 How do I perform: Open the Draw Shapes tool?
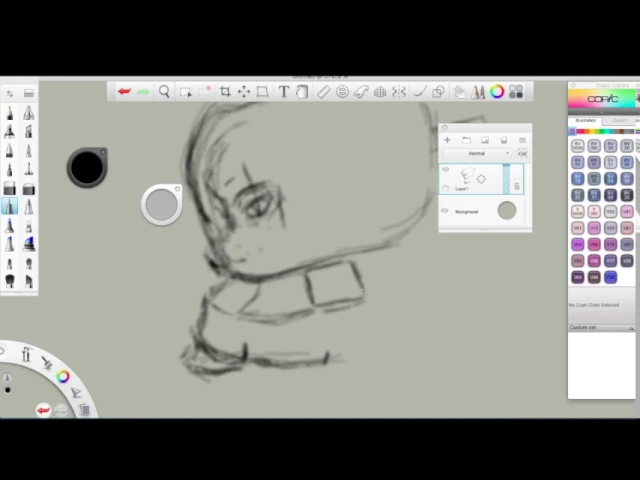[x=438, y=91]
